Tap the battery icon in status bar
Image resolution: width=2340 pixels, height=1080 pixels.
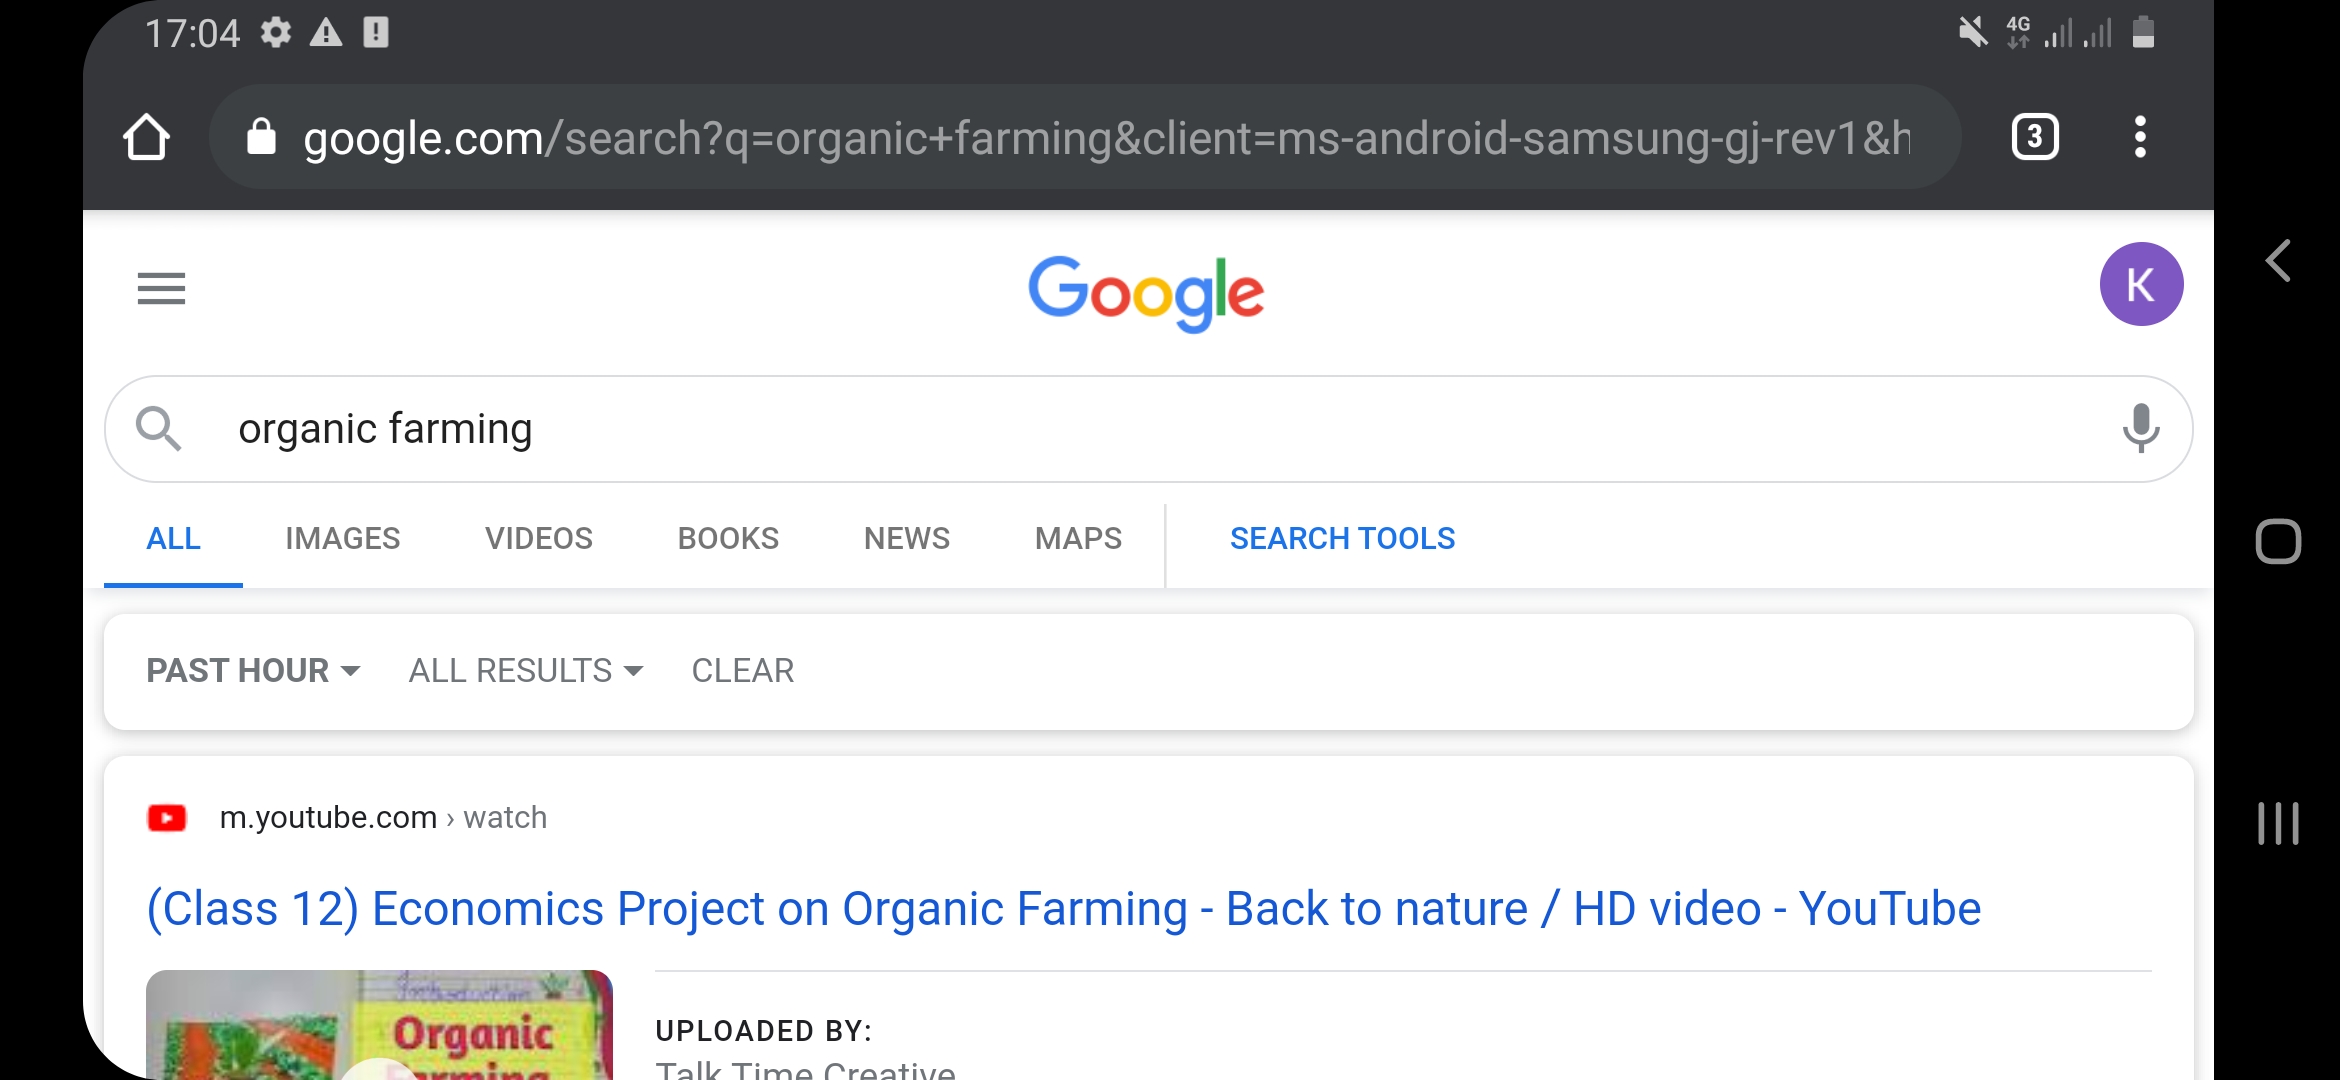(x=2143, y=32)
